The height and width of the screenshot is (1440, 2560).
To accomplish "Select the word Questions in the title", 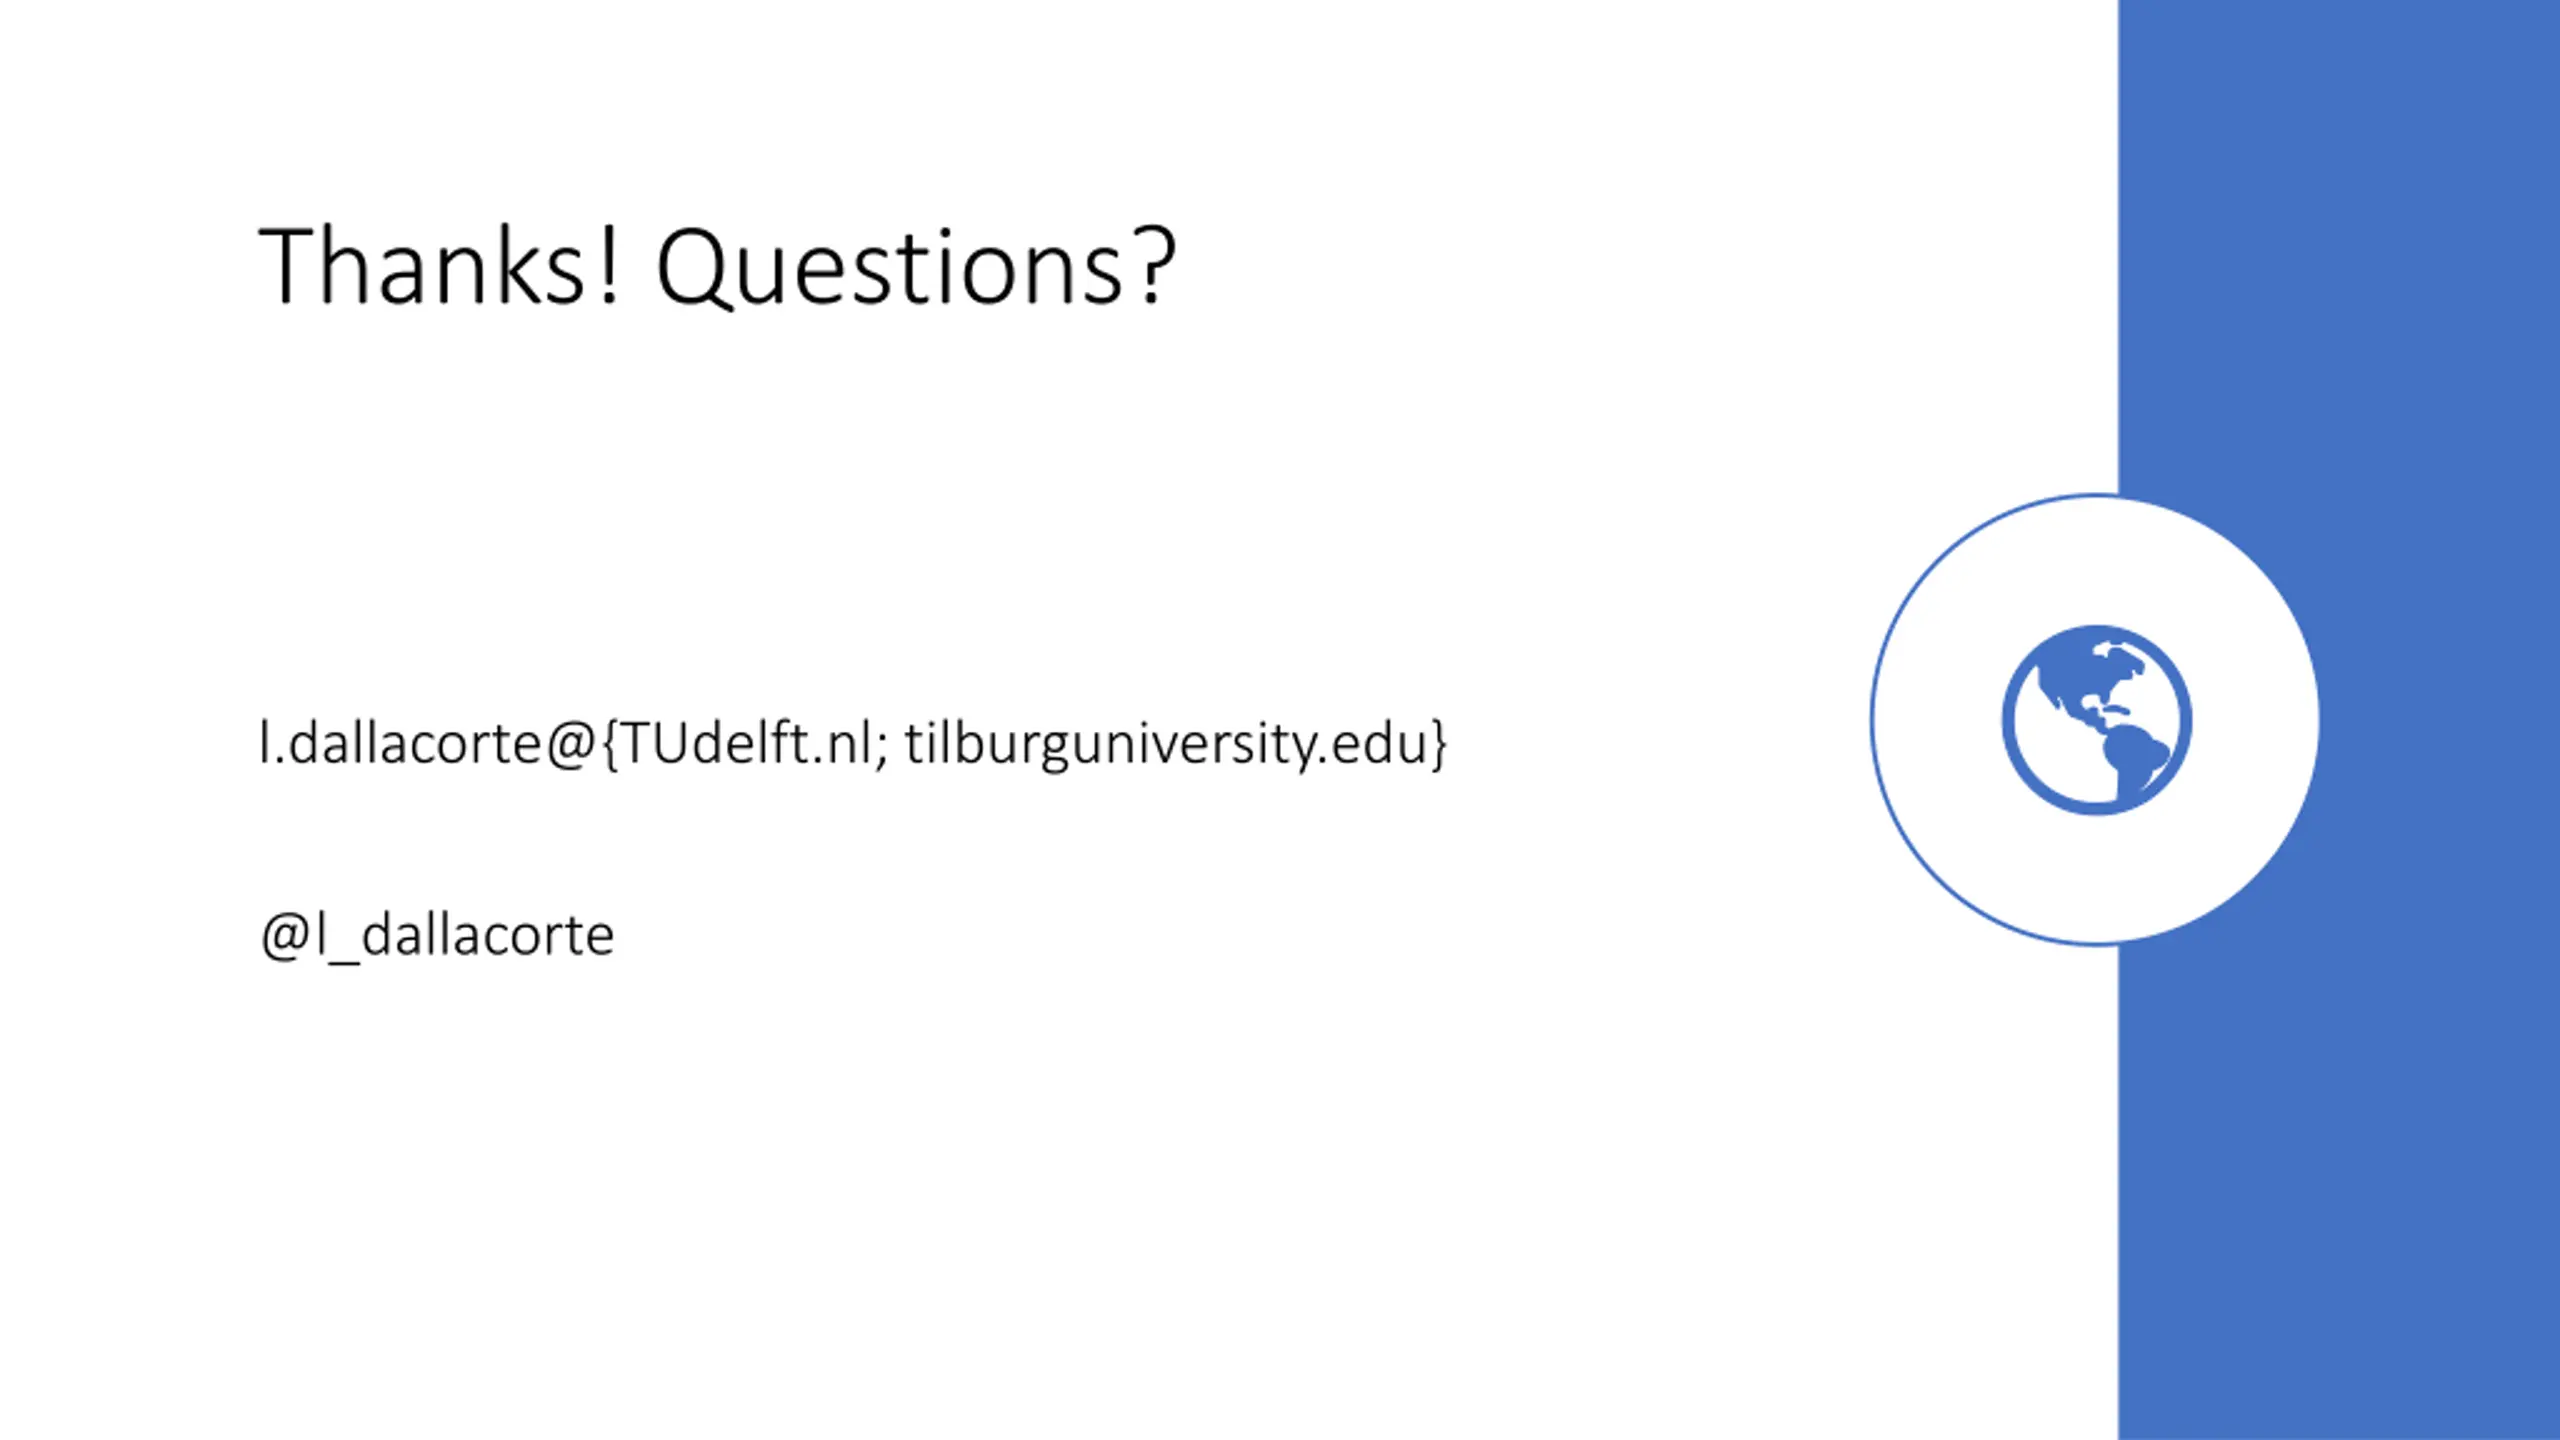I will click(890, 266).
